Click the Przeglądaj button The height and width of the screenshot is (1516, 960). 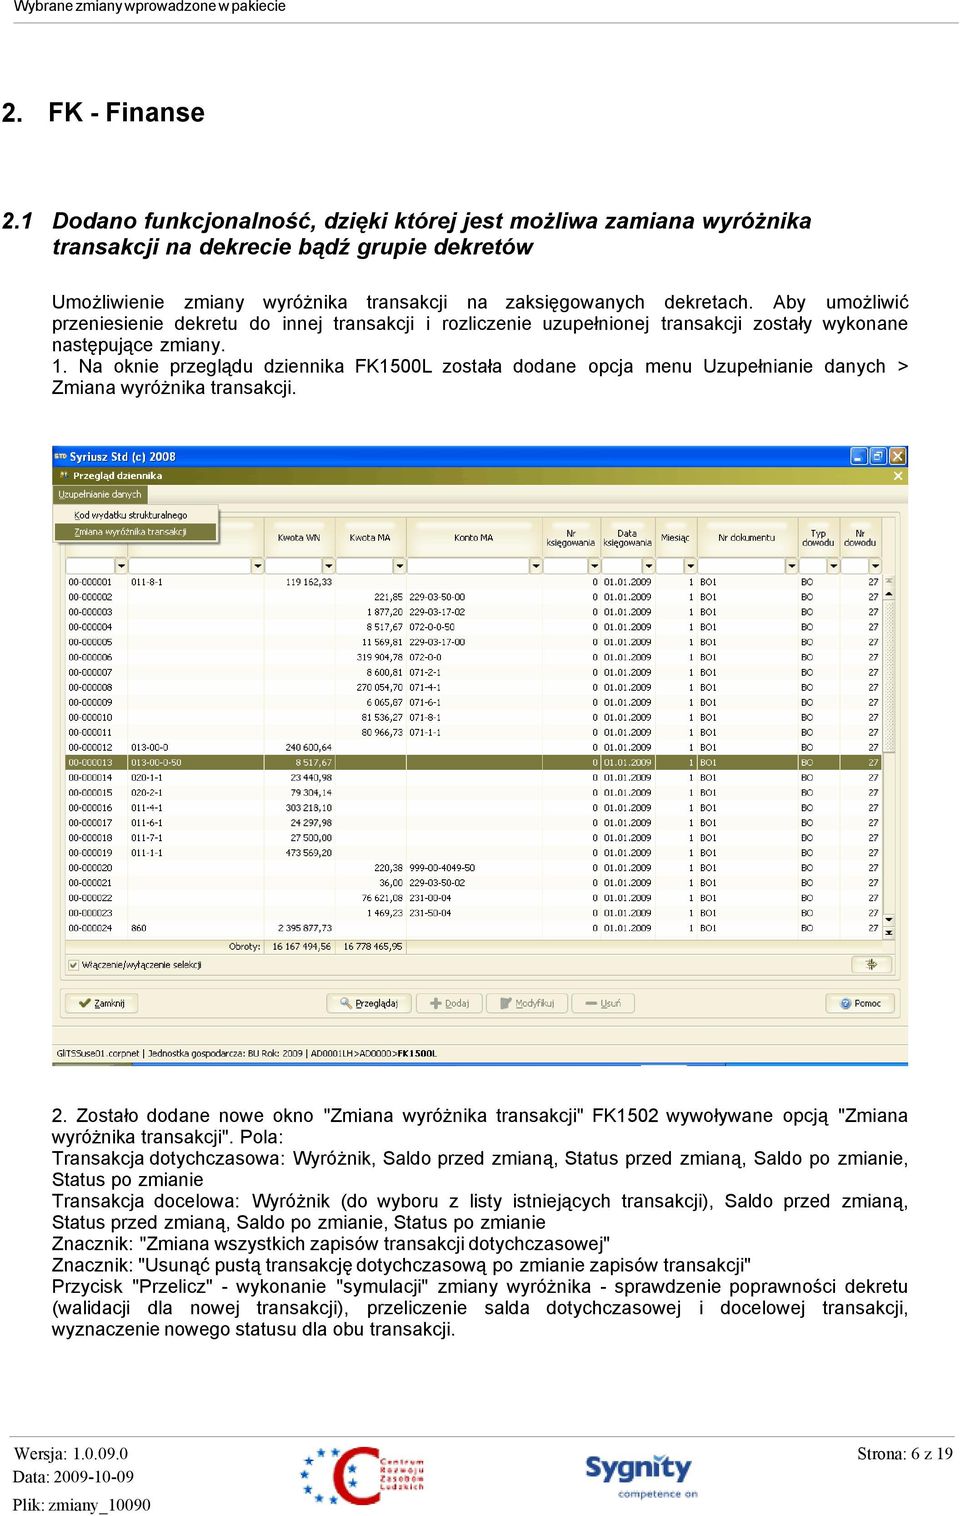tap(370, 1003)
